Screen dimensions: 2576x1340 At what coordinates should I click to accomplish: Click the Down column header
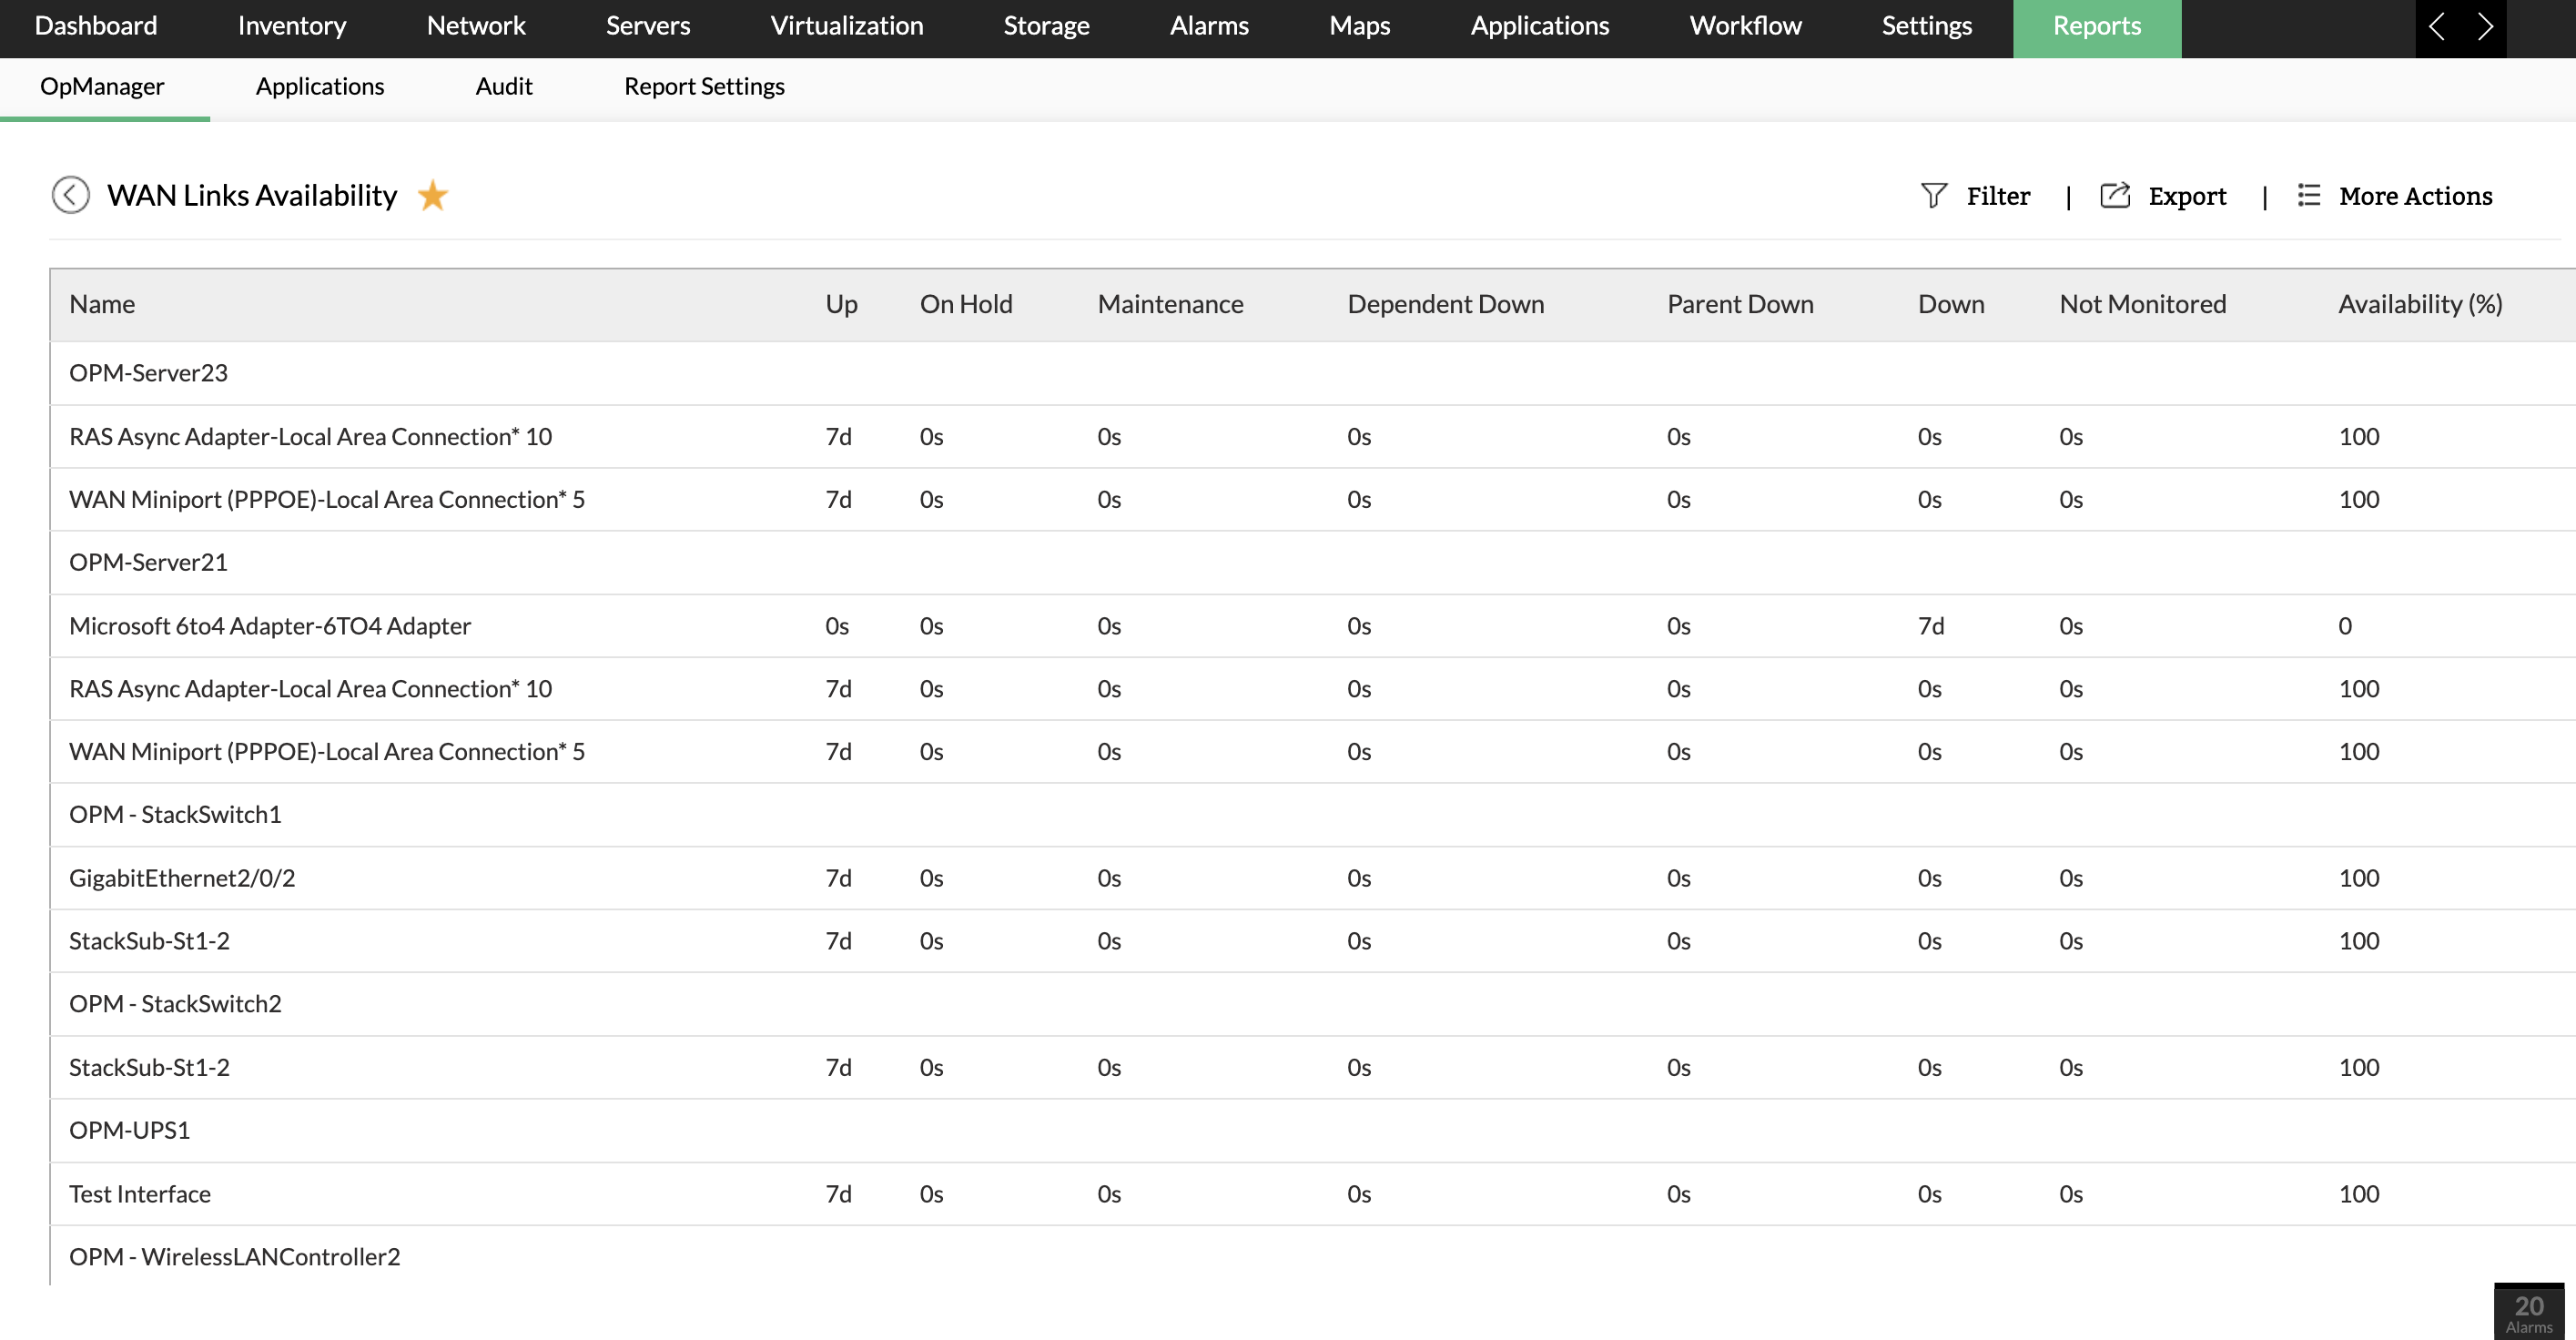(x=1950, y=304)
